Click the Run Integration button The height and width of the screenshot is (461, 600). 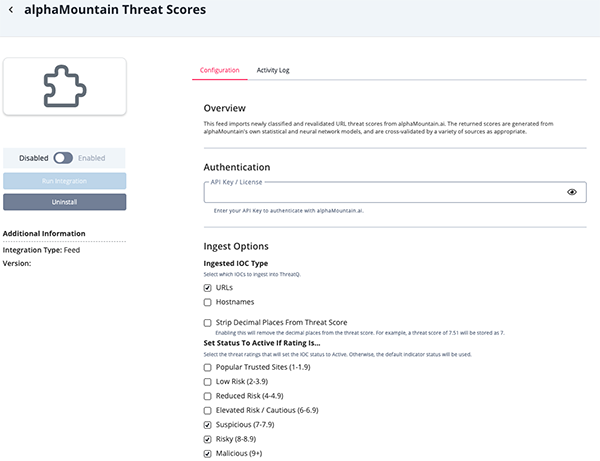coord(65,181)
